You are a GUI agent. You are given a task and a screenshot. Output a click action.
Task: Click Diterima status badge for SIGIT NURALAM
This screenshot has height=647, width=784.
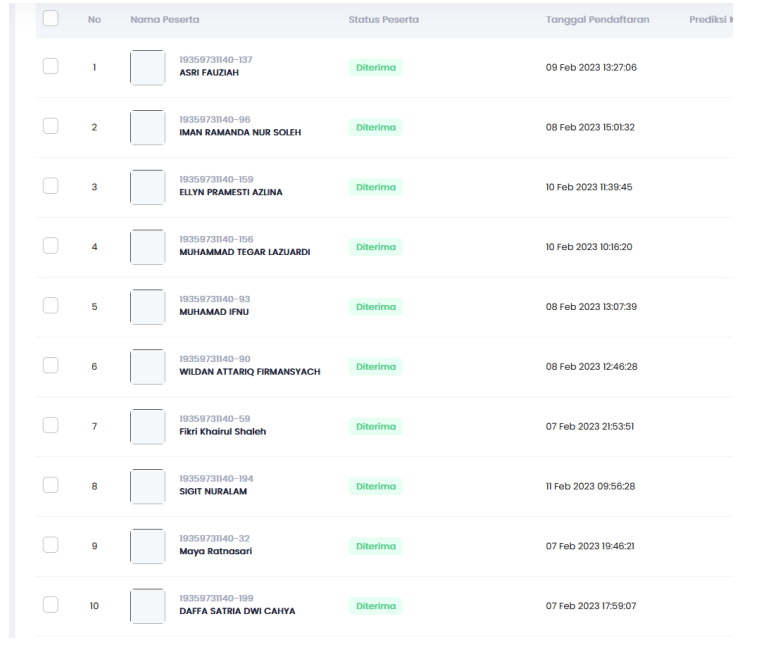click(x=376, y=487)
